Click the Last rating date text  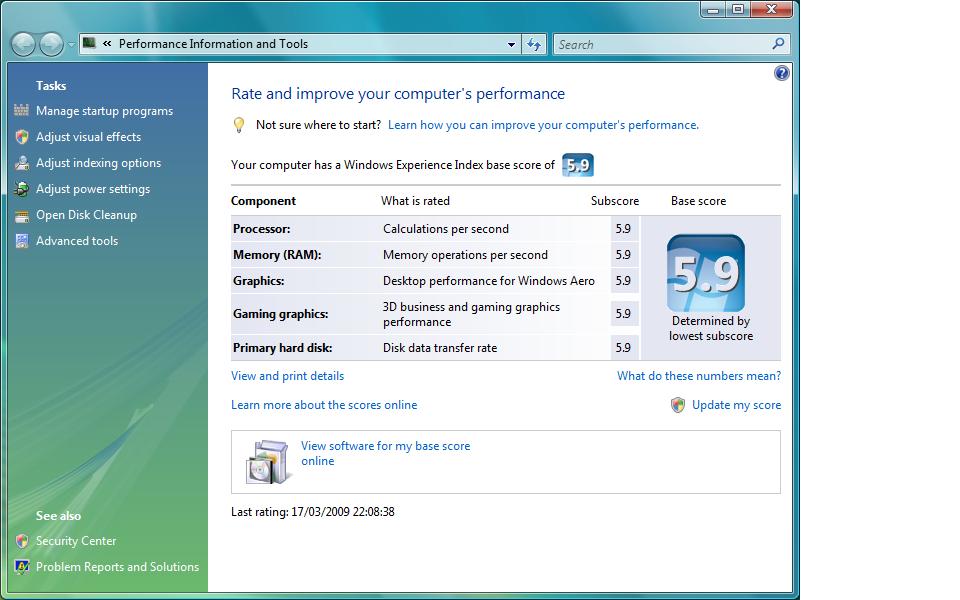[x=312, y=512]
